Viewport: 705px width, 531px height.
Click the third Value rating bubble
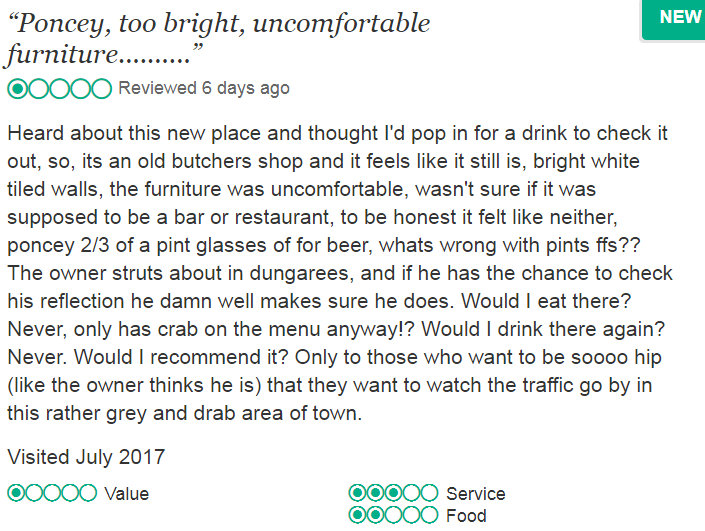(x=52, y=493)
